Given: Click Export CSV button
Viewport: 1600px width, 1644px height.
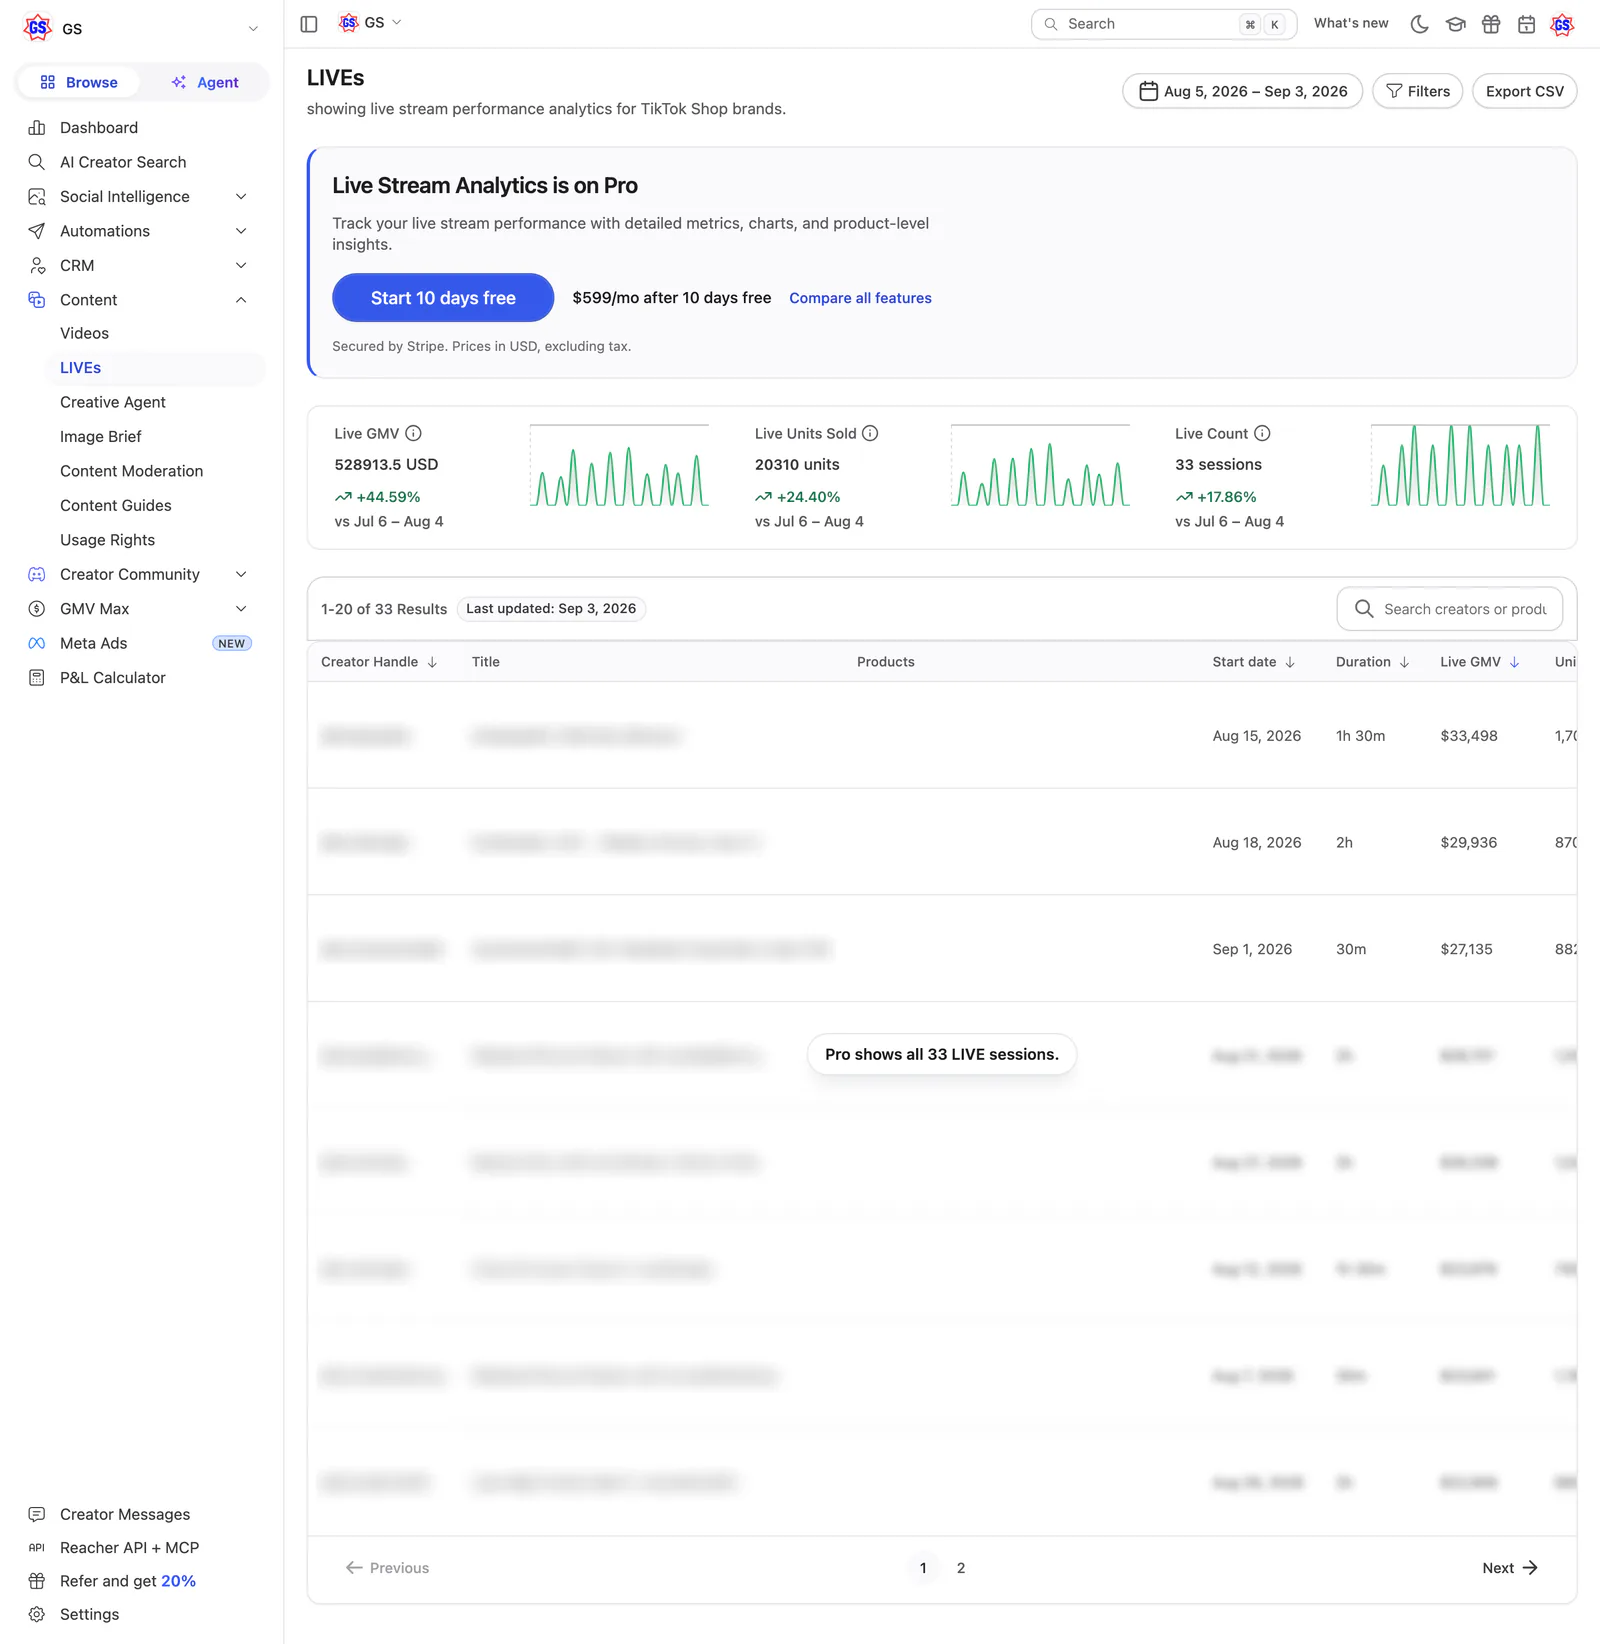Looking at the screenshot, I should [x=1524, y=91].
